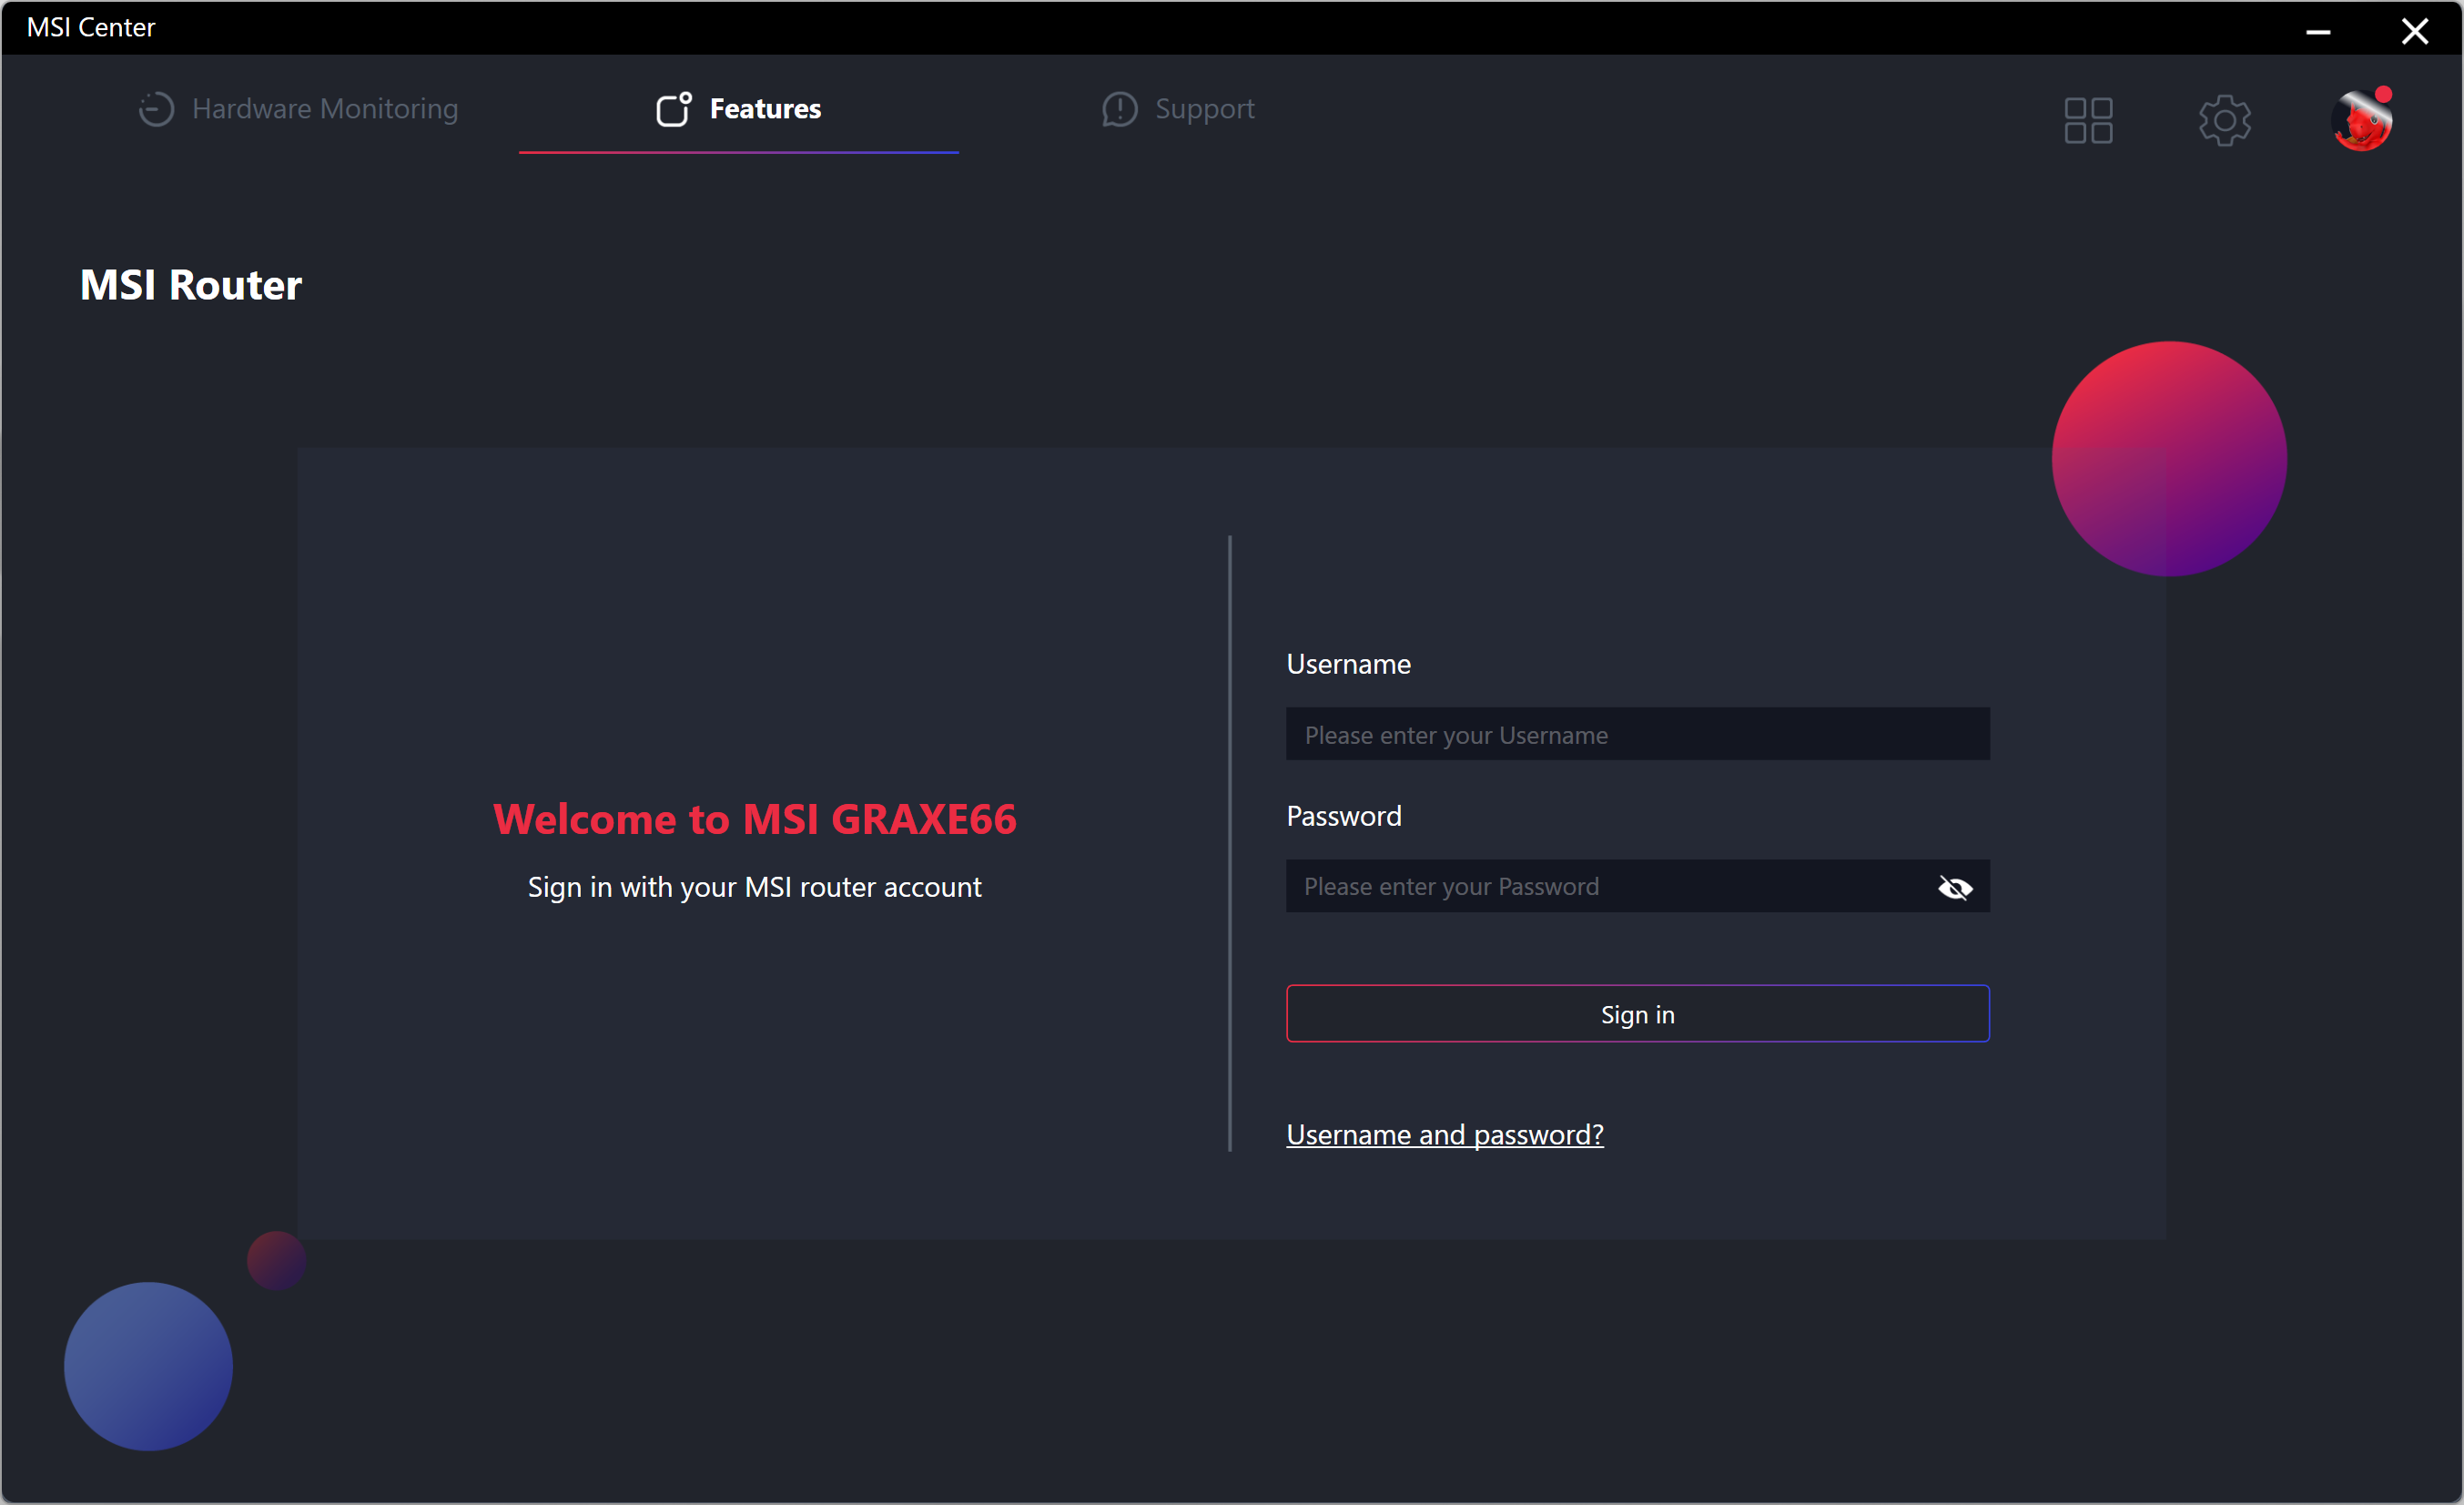Click the Support speech-bubble icon
The height and width of the screenshot is (1505, 2464).
tap(1119, 109)
